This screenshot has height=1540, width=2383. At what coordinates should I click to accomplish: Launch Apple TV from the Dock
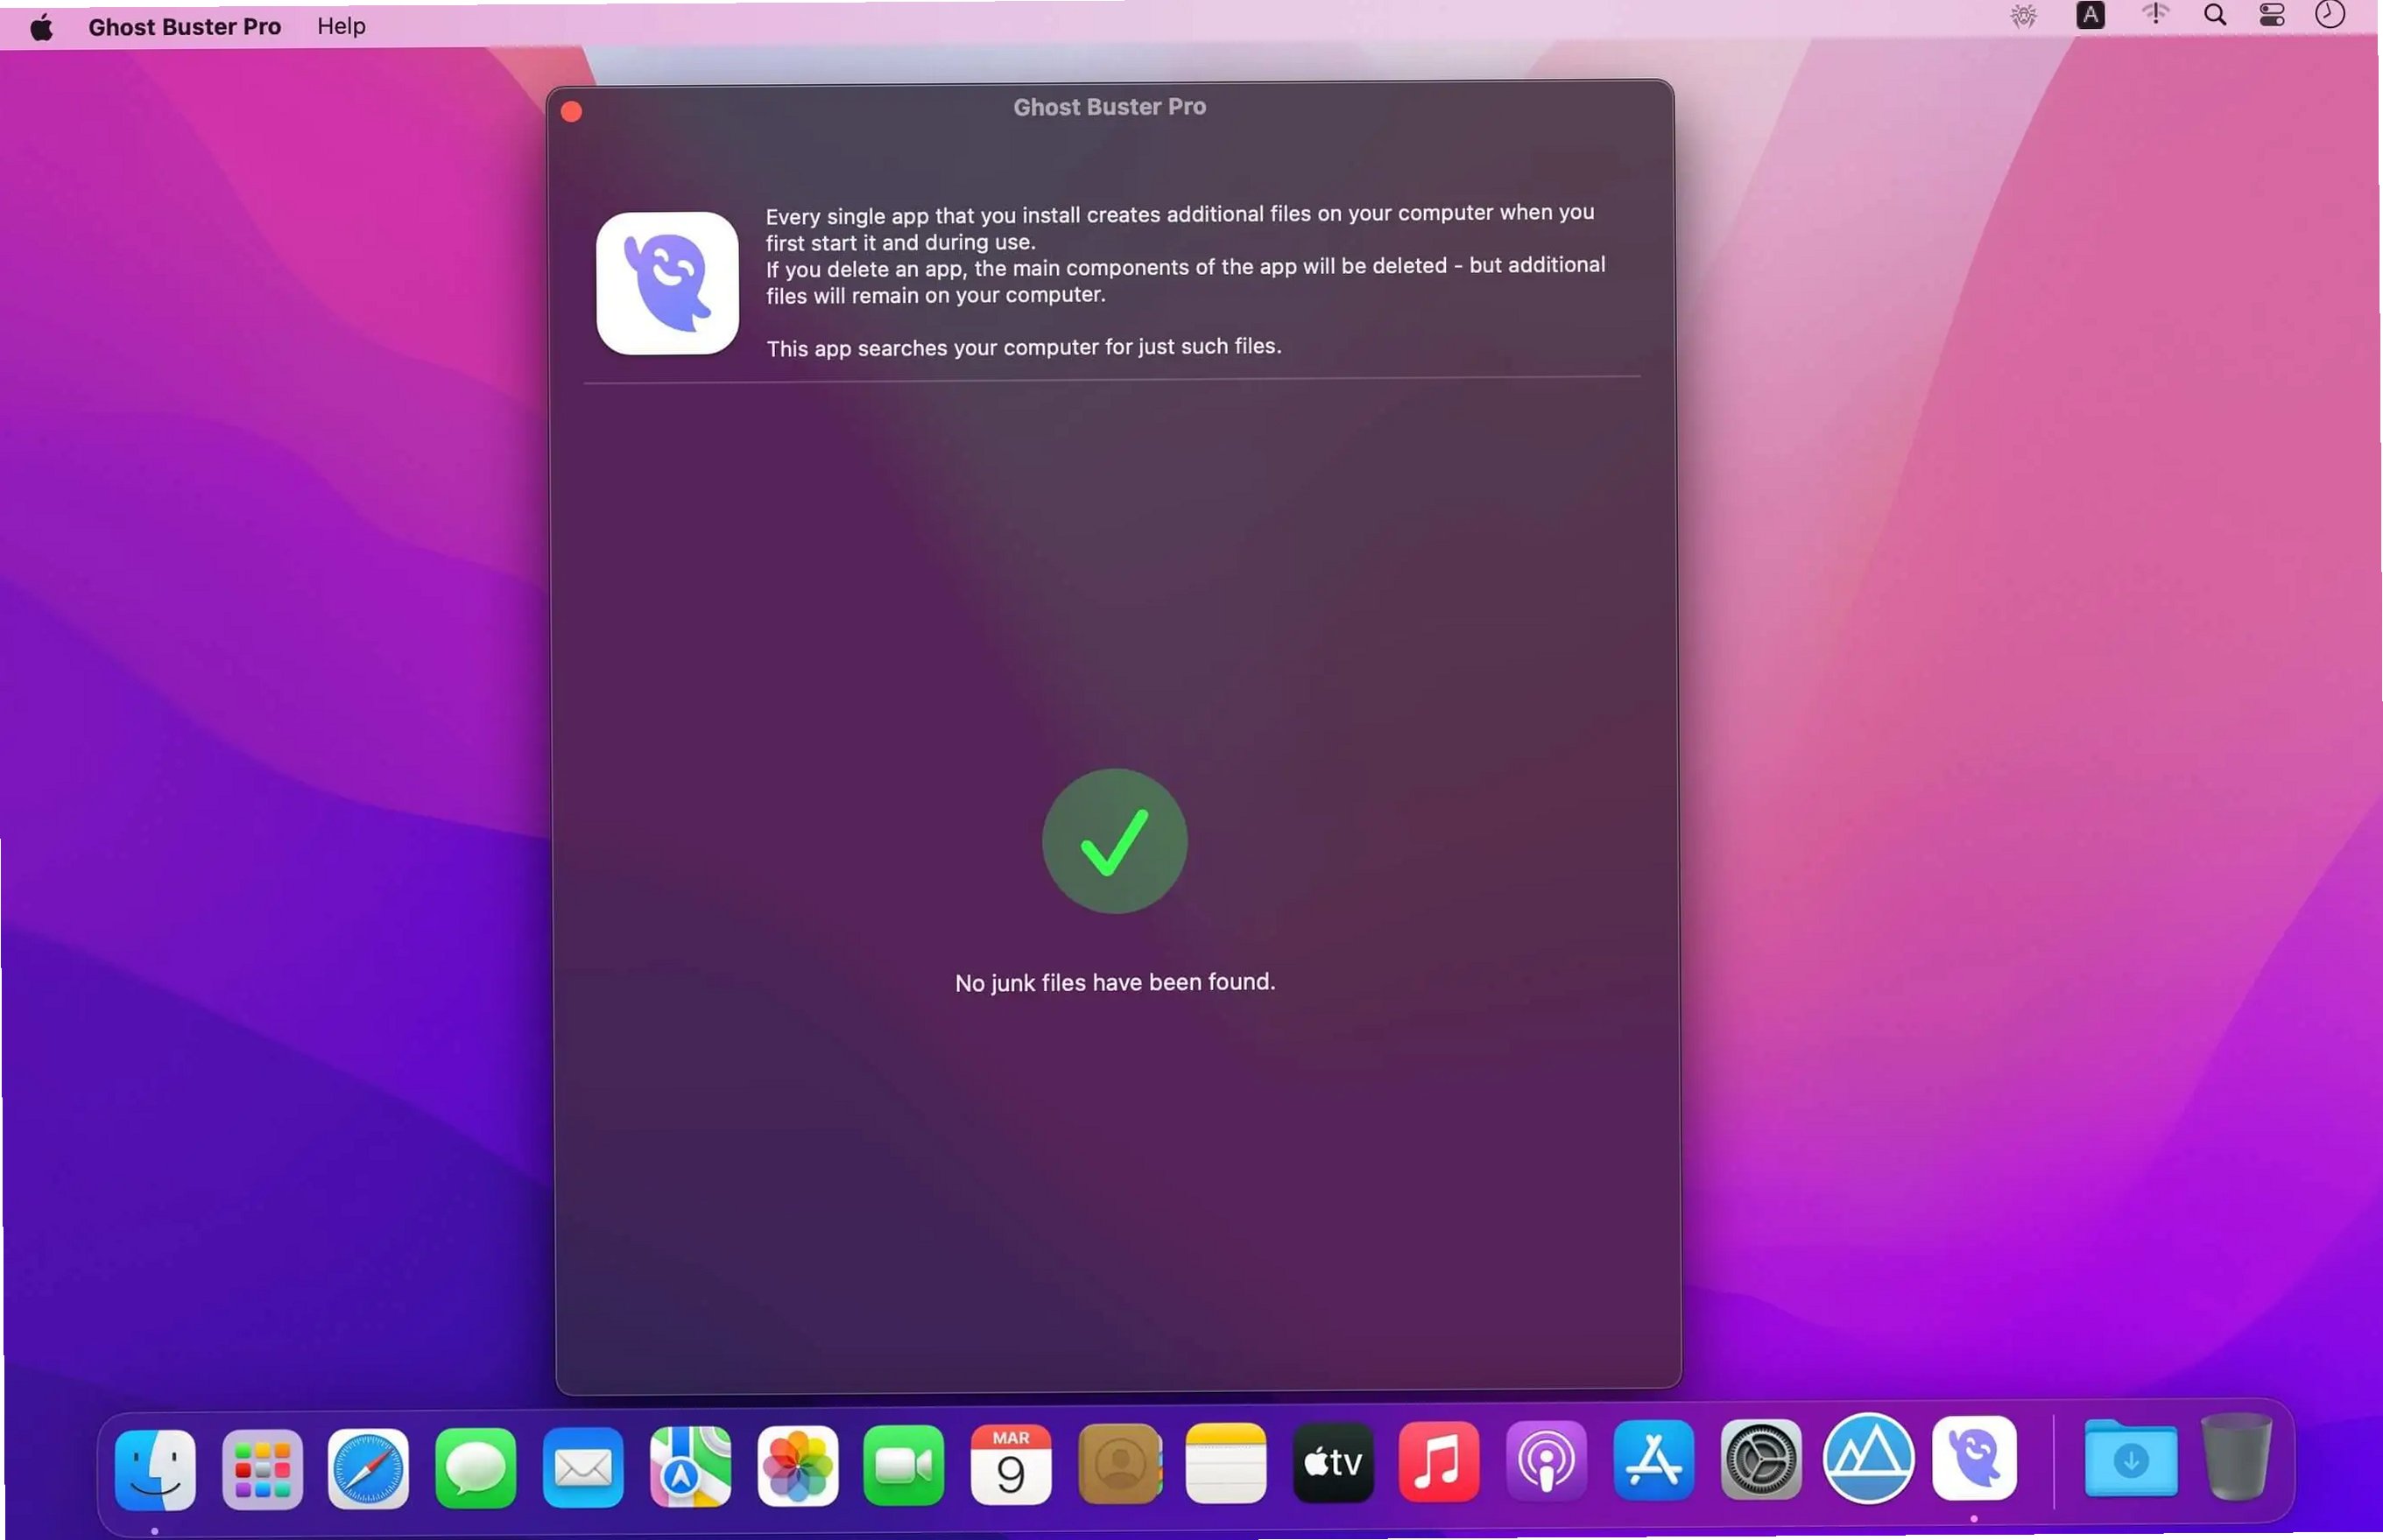point(1333,1462)
